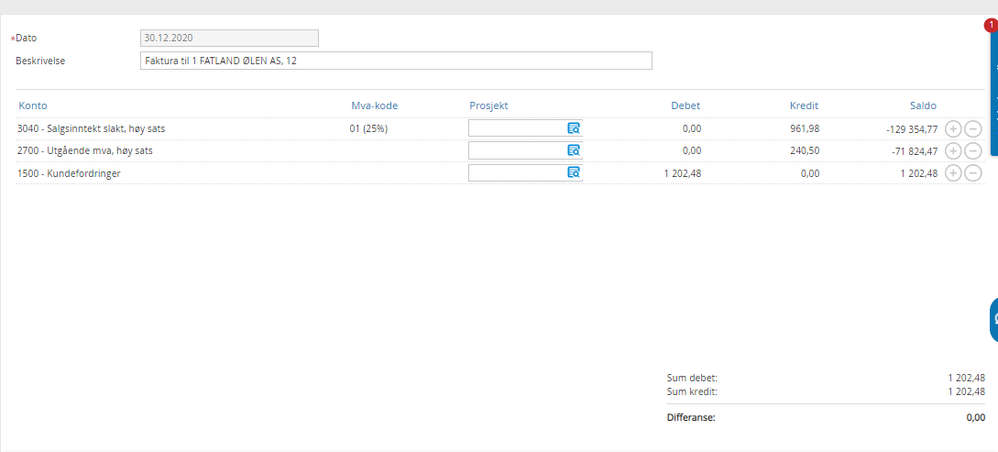
Task: Open project search in the 2700 row
Action: (x=573, y=150)
